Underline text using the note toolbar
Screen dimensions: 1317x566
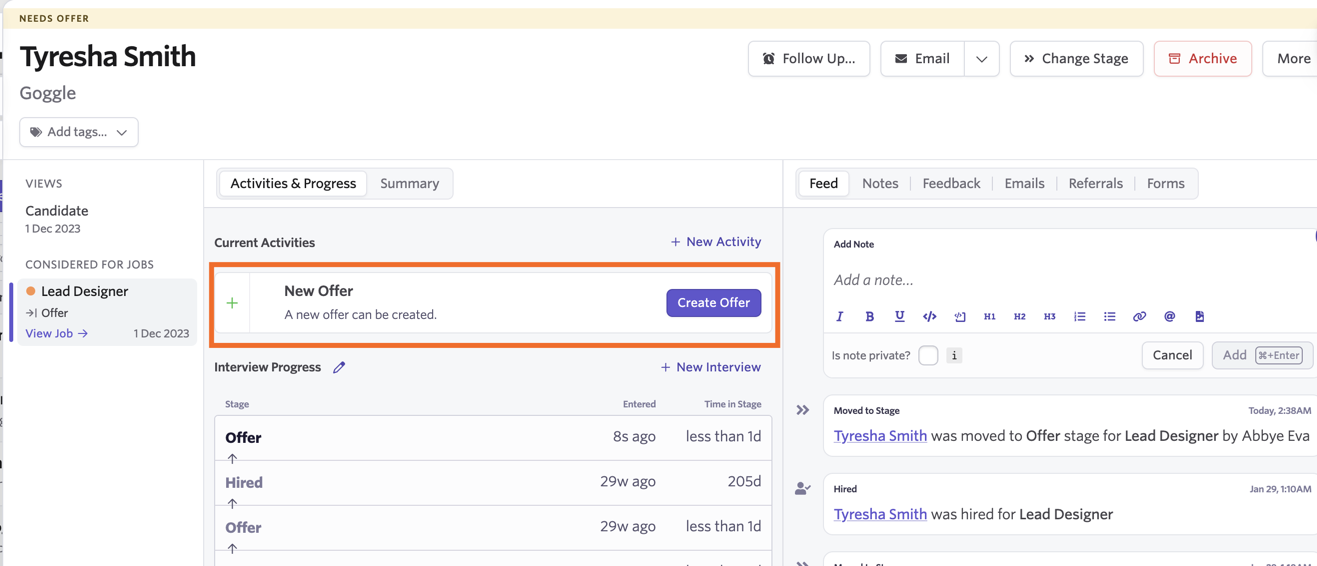click(899, 317)
